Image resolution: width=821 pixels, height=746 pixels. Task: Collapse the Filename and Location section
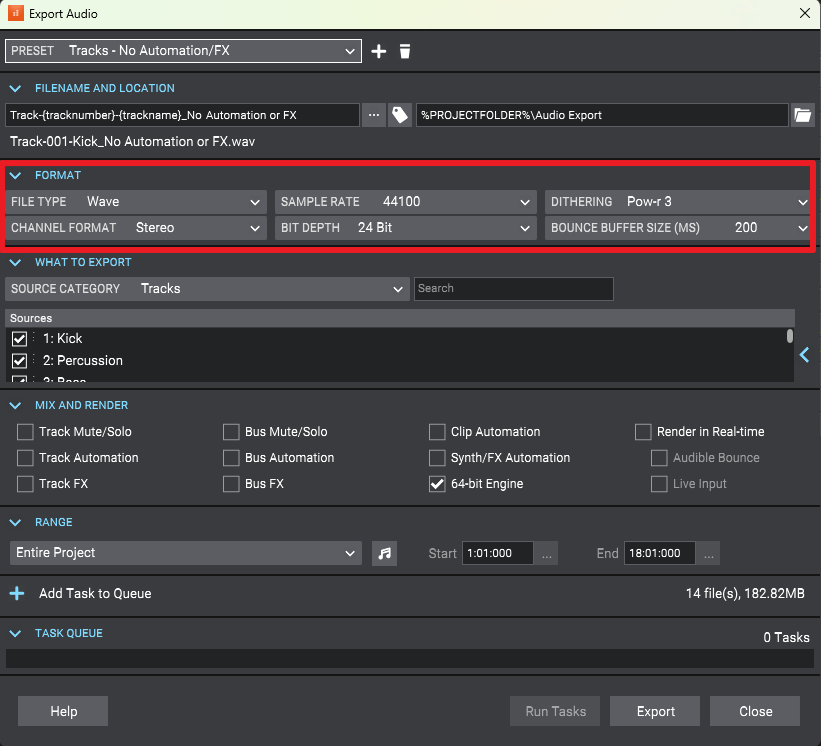(x=16, y=88)
